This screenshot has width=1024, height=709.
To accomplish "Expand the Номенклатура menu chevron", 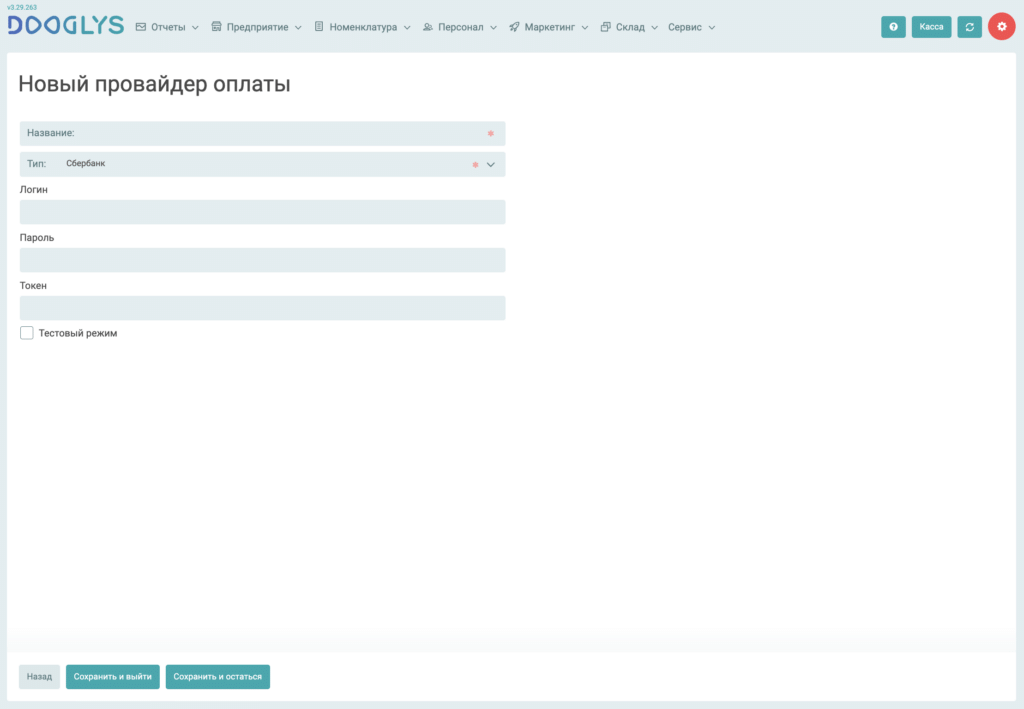I will (x=407, y=27).
